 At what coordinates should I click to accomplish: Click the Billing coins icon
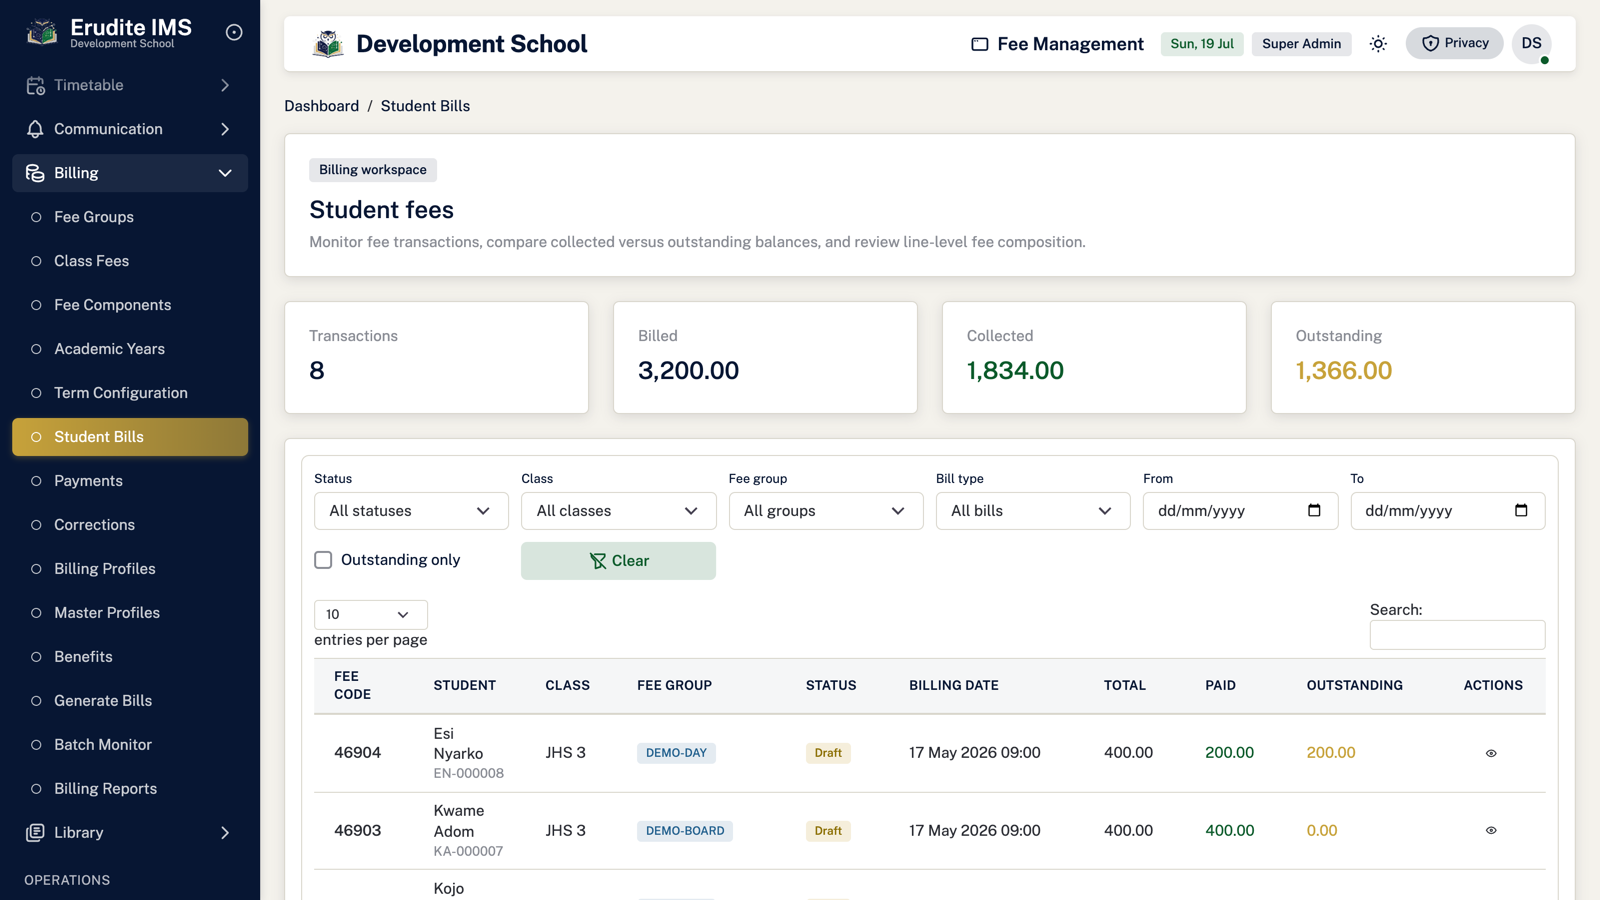click(x=35, y=173)
